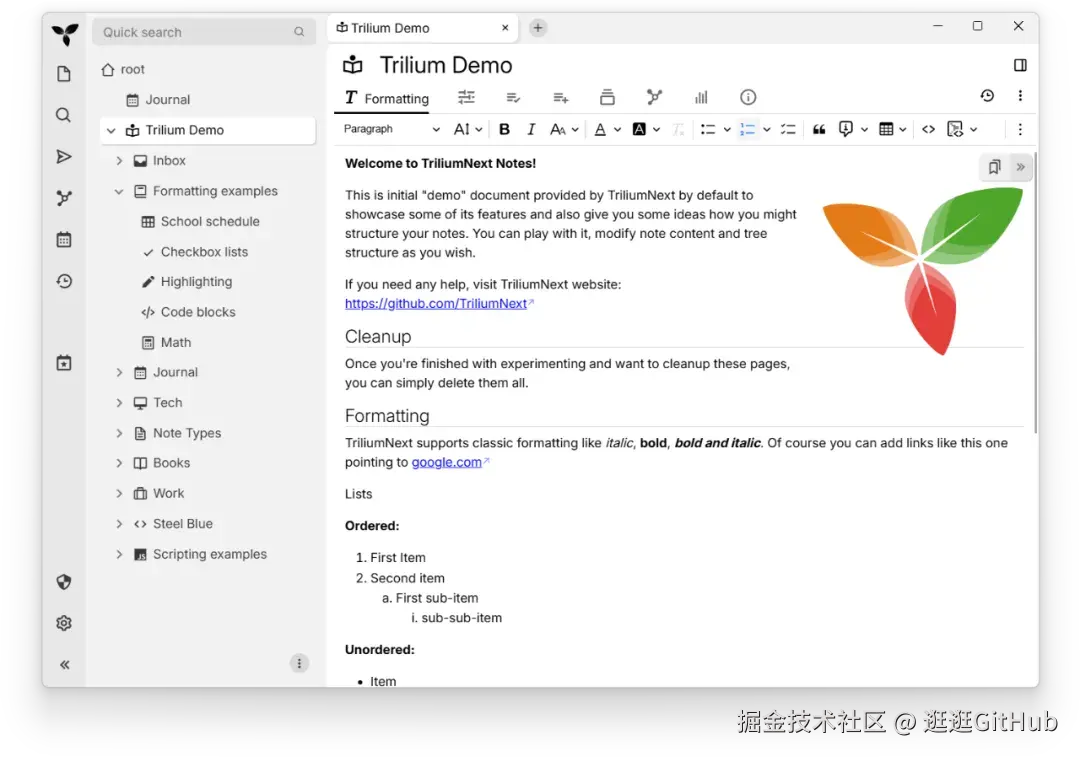Click the protected session shield icon
This screenshot has height=757, width=1080.
[64, 582]
